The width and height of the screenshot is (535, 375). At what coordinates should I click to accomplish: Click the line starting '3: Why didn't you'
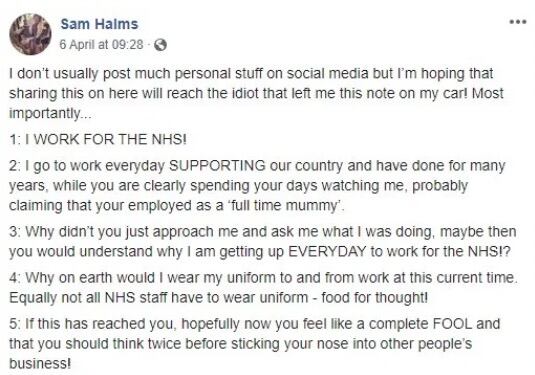pos(263,232)
